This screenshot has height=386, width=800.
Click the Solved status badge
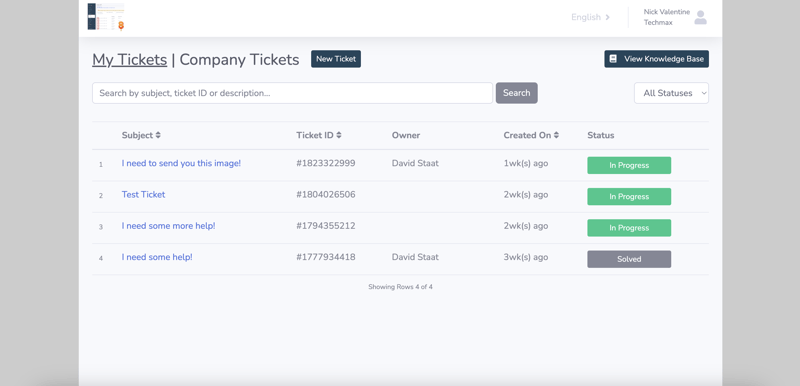pos(629,259)
